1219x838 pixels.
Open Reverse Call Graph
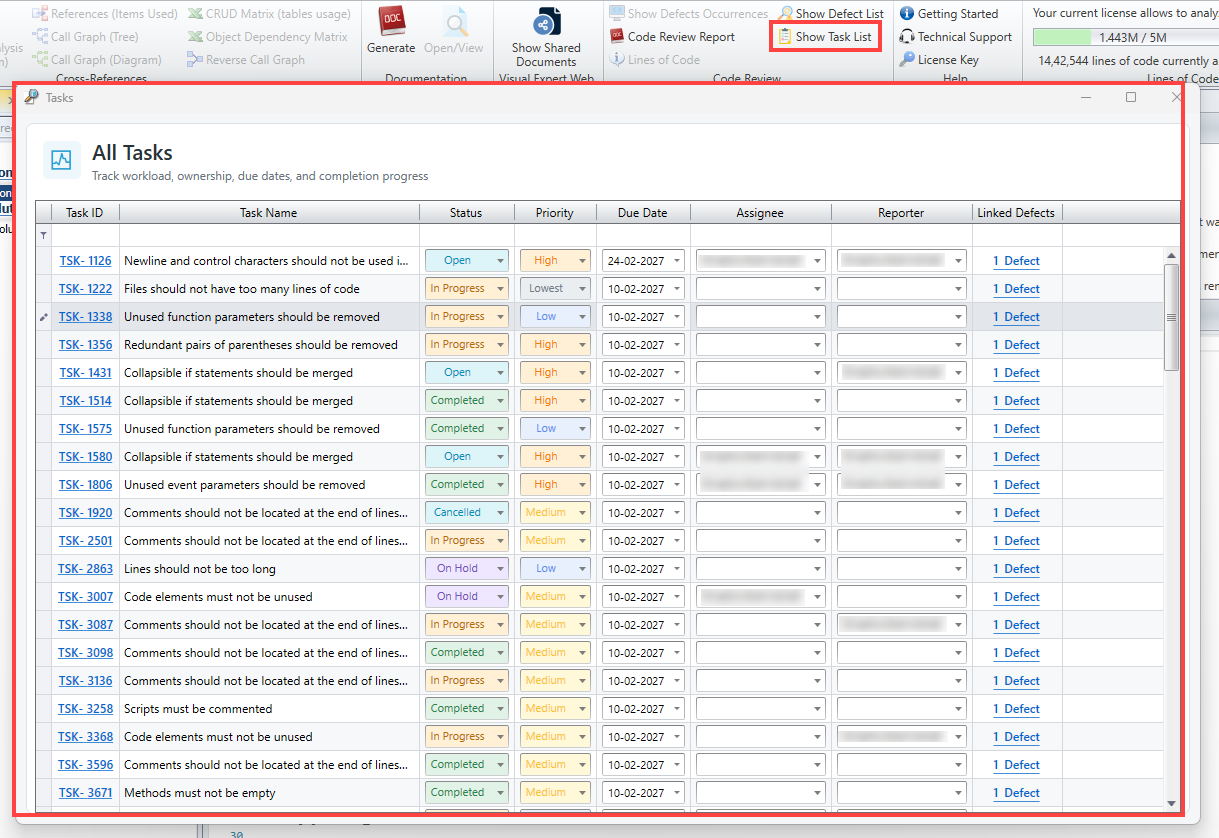(x=246, y=60)
